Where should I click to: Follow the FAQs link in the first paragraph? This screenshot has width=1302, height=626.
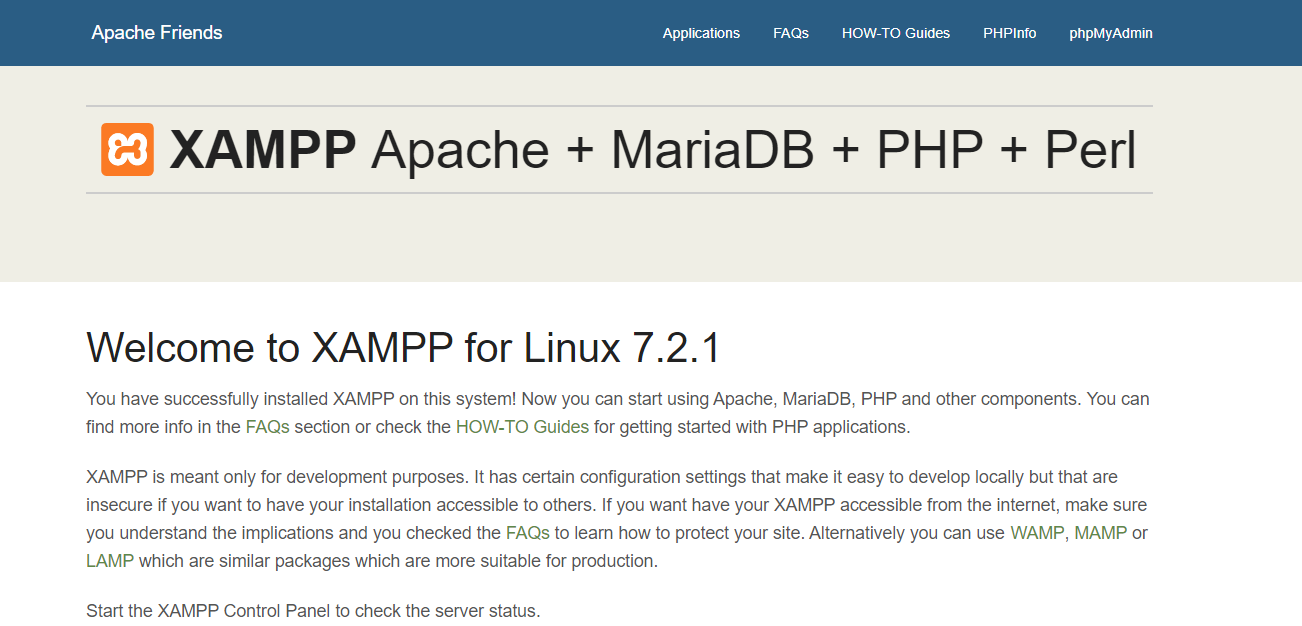[x=268, y=427]
